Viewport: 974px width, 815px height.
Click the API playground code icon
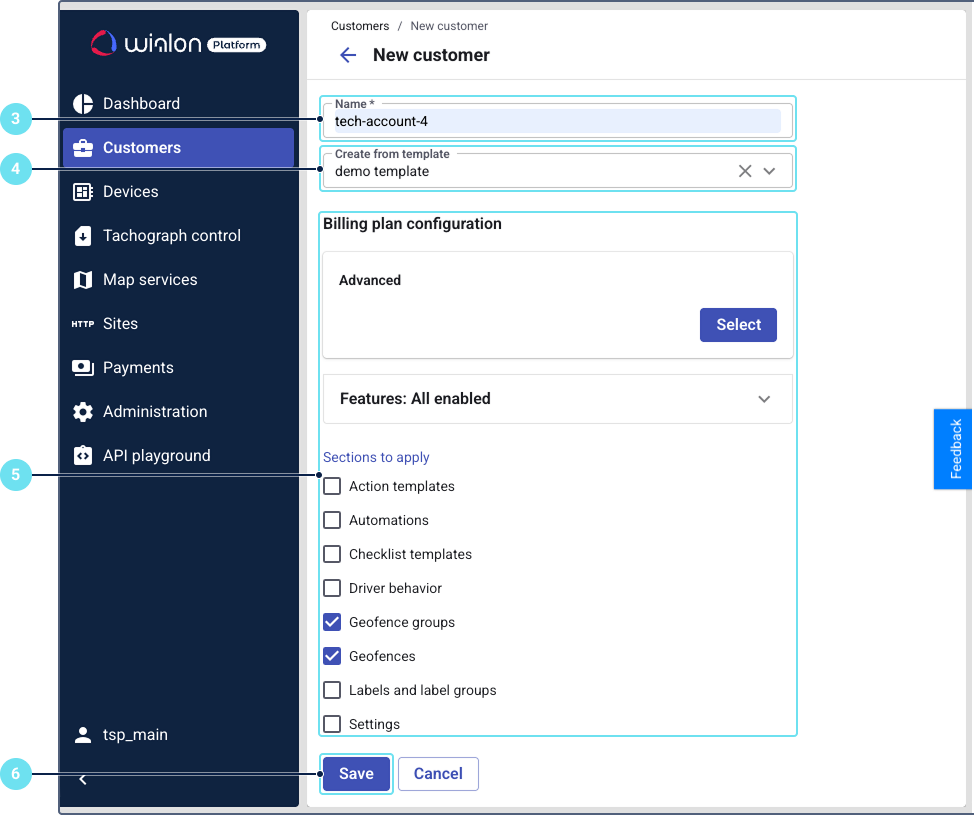[83, 456]
